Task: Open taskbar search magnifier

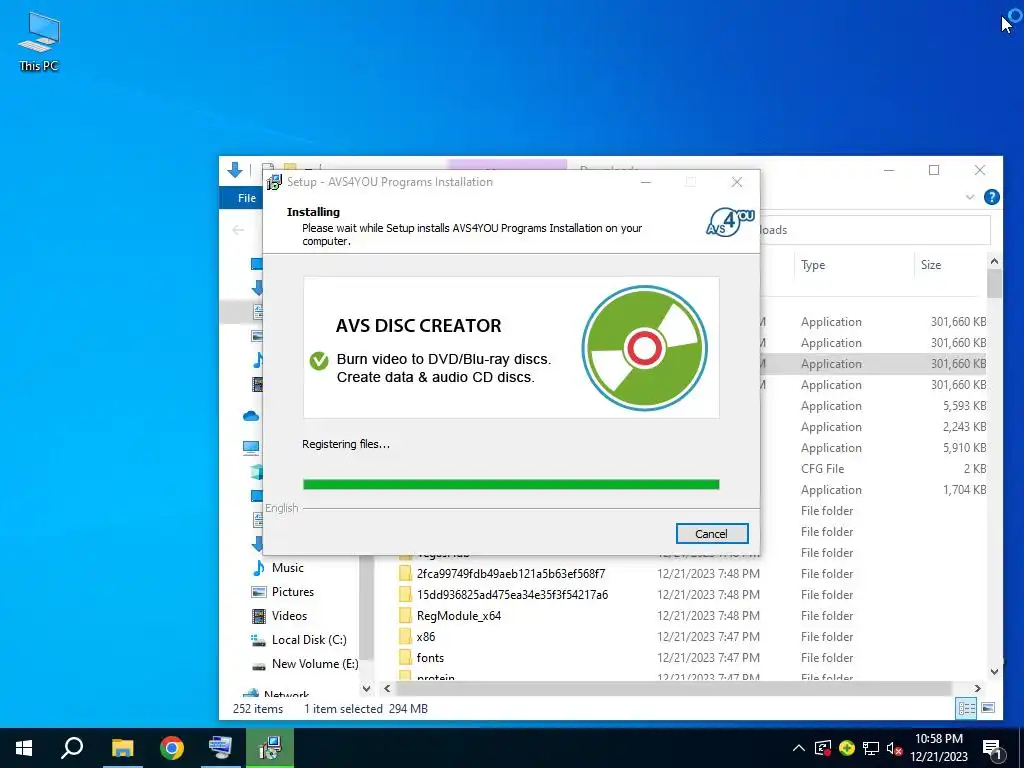Action: pos(72,748)
